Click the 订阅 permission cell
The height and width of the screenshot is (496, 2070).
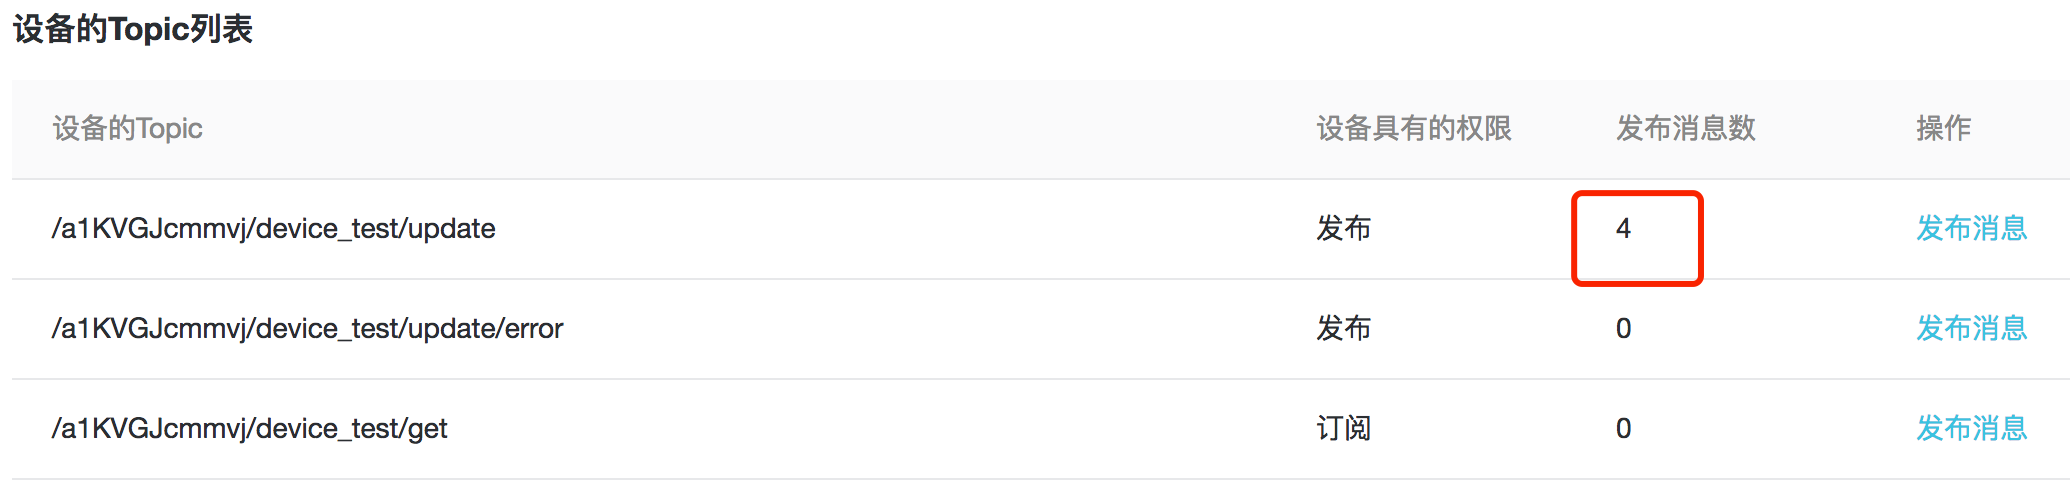(1343, 429)
